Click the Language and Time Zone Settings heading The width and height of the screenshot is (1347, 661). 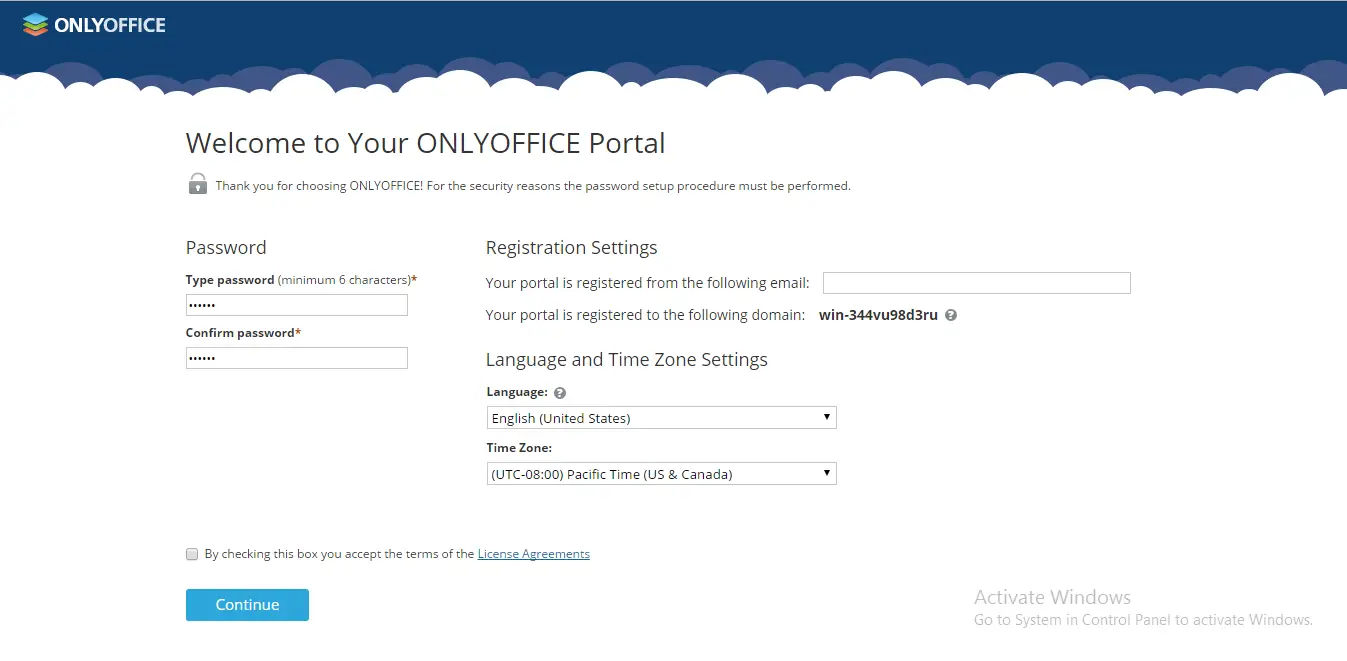627,360
